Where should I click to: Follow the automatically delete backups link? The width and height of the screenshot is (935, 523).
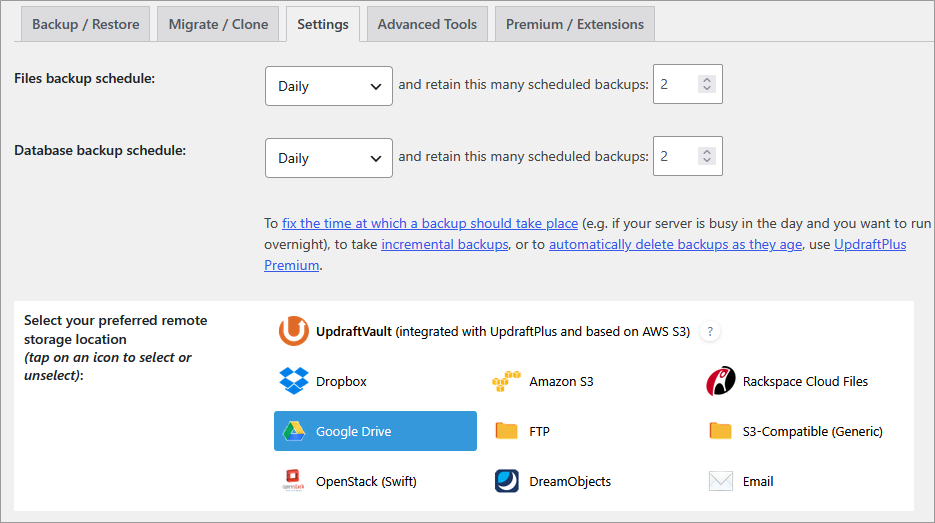676,245
